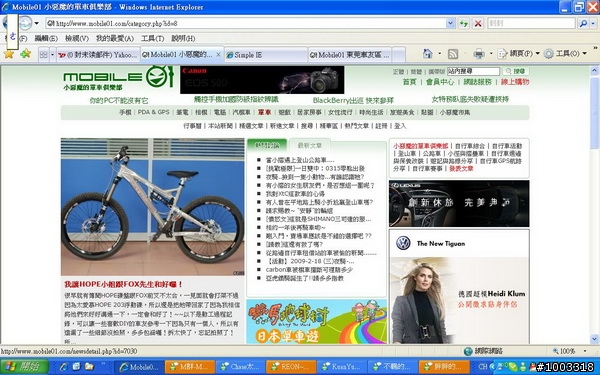Click the address bar URL field
This screenshot has height=375, width=600.
pos(246,23)
